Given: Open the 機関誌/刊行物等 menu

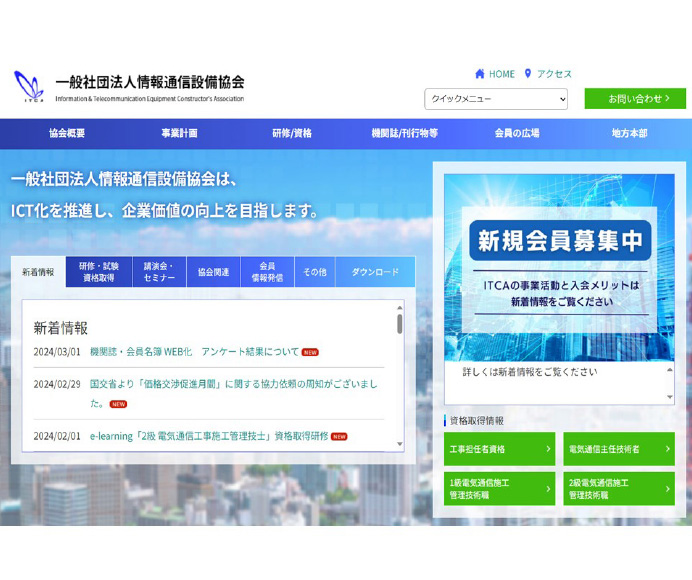Looking at the screenshot, I should coord(404,133).
